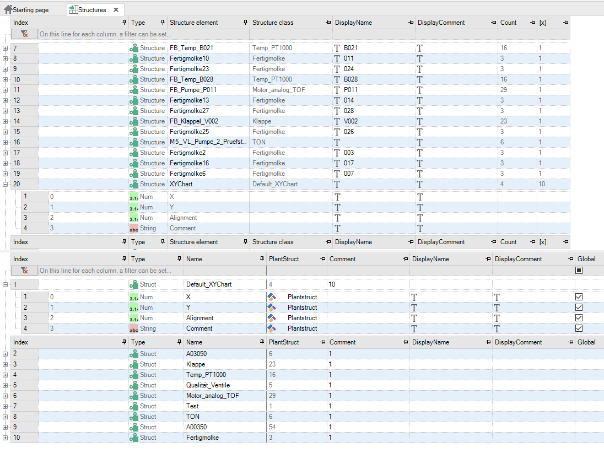This screenshot has width=604, height=455.
Task: Open DisplayName editor in lower X row
Action: [x=414, y=297]
